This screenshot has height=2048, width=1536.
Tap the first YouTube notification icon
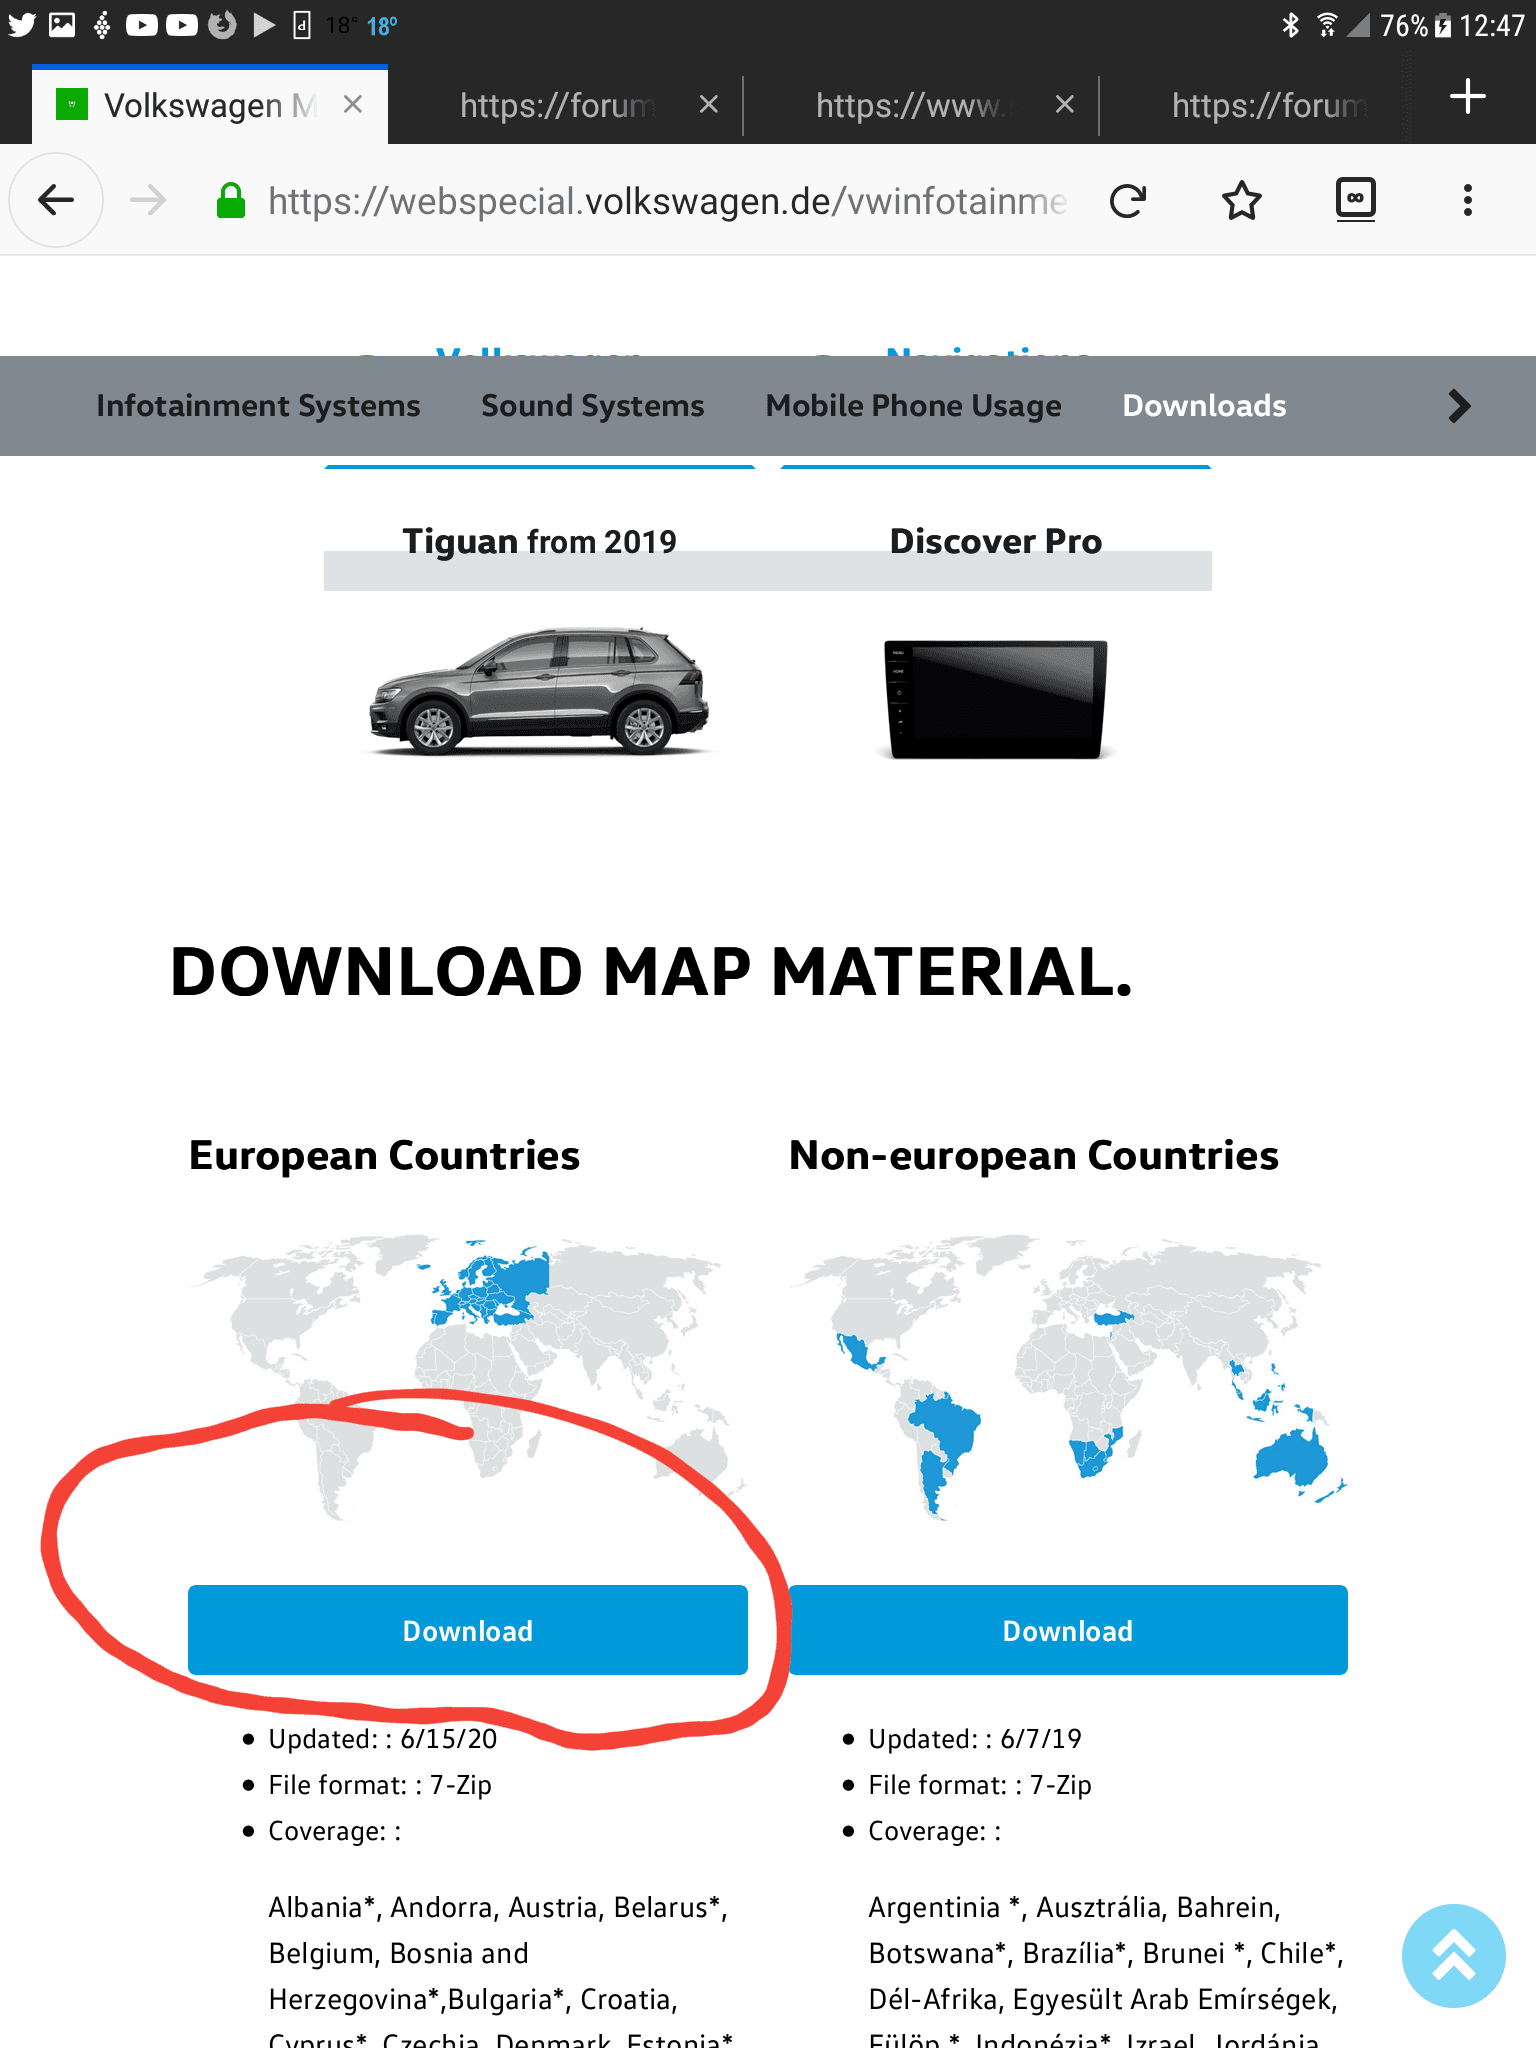[x=142, y=25]
